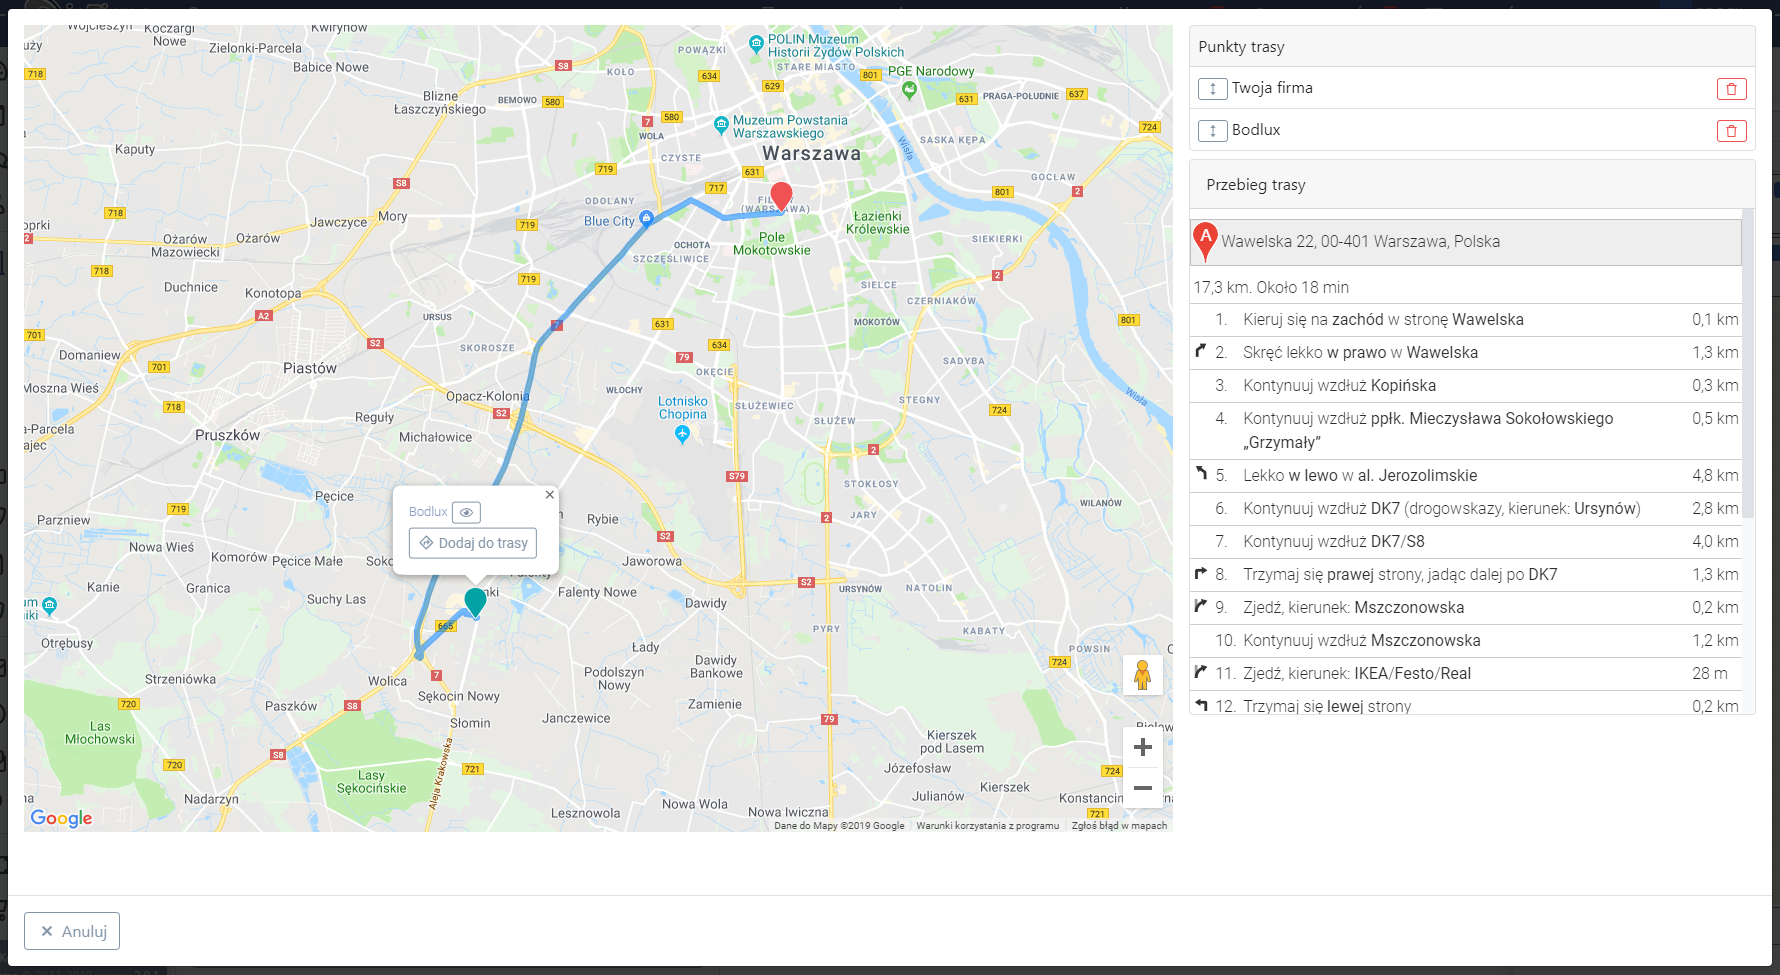Click Pole Mokotowskie label on map
This screenshot has width=1780, height=975.
pyautogui.click(x=772, y=244)
